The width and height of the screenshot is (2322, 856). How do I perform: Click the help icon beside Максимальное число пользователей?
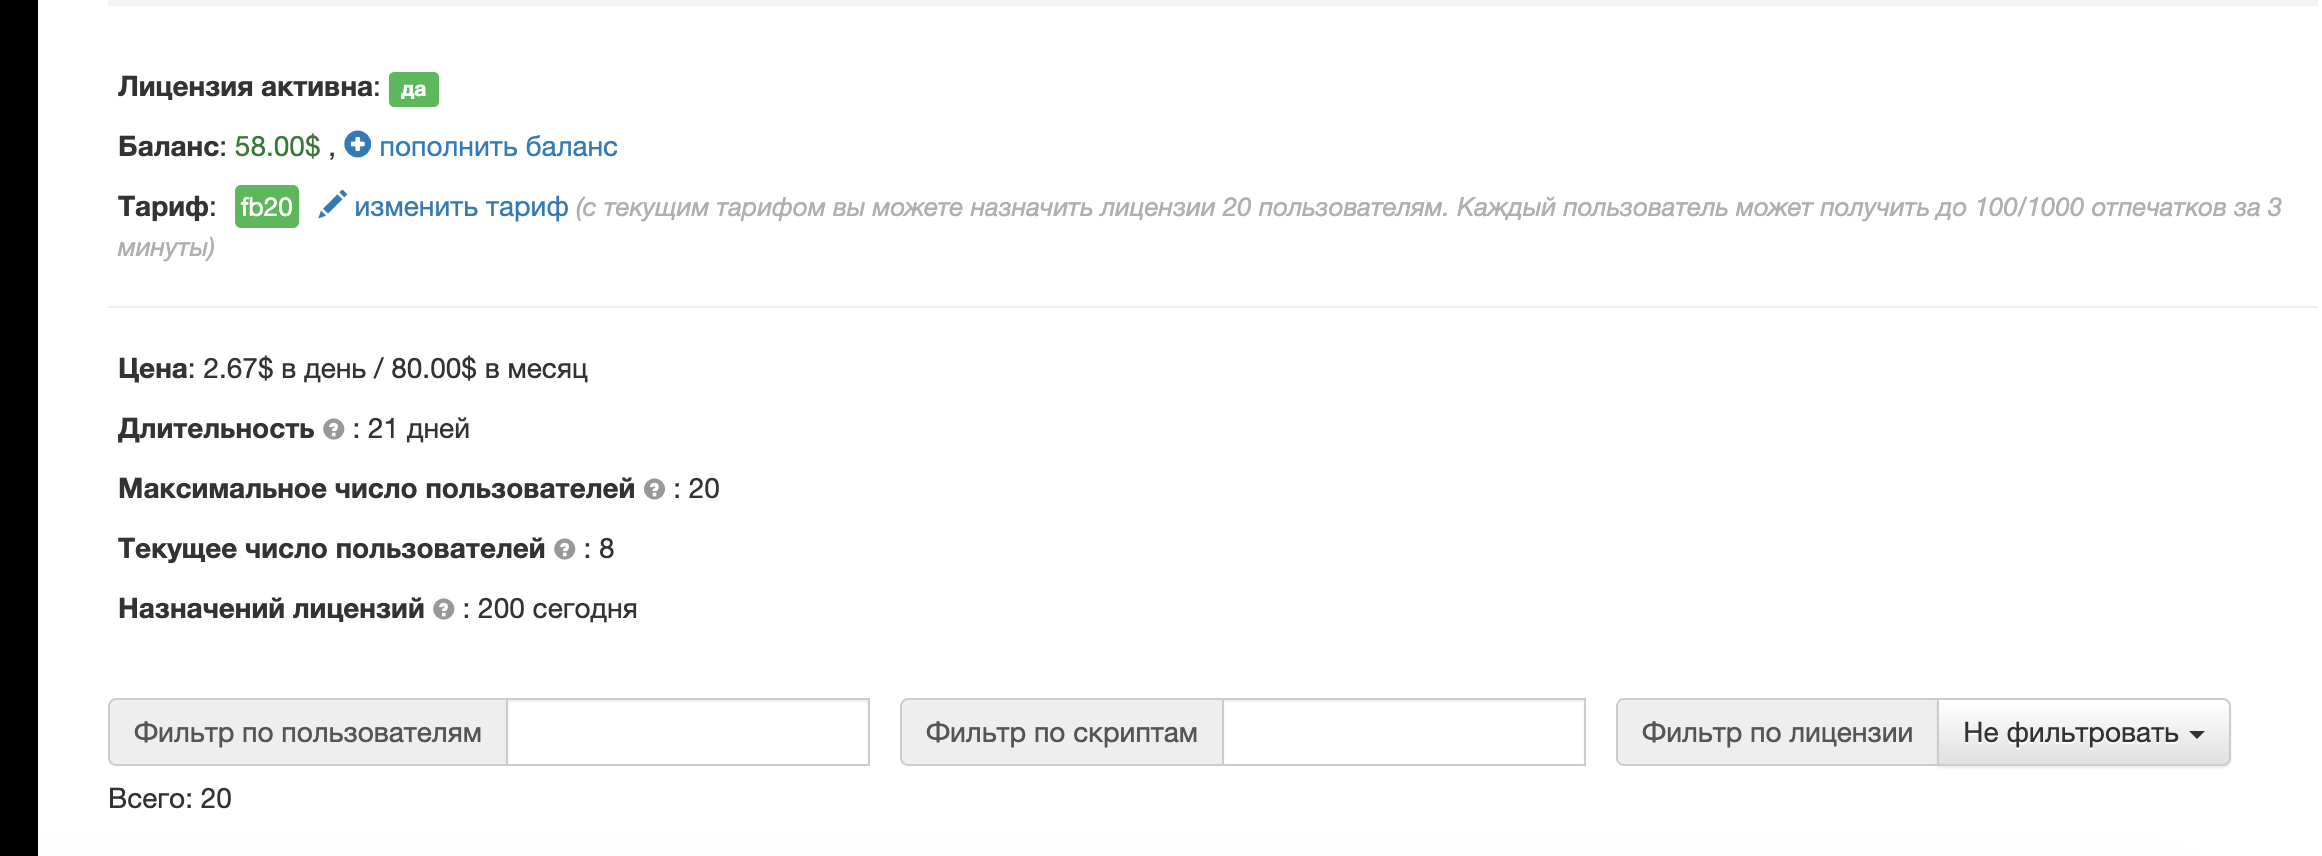pos(654,489)
